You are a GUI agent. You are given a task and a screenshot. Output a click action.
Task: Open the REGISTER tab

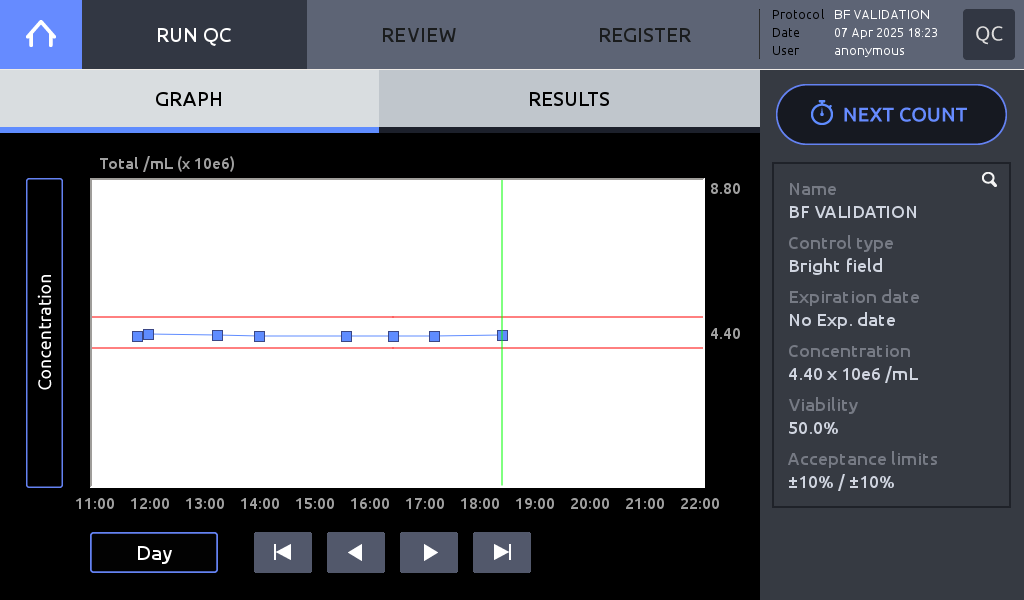[645, 35]
